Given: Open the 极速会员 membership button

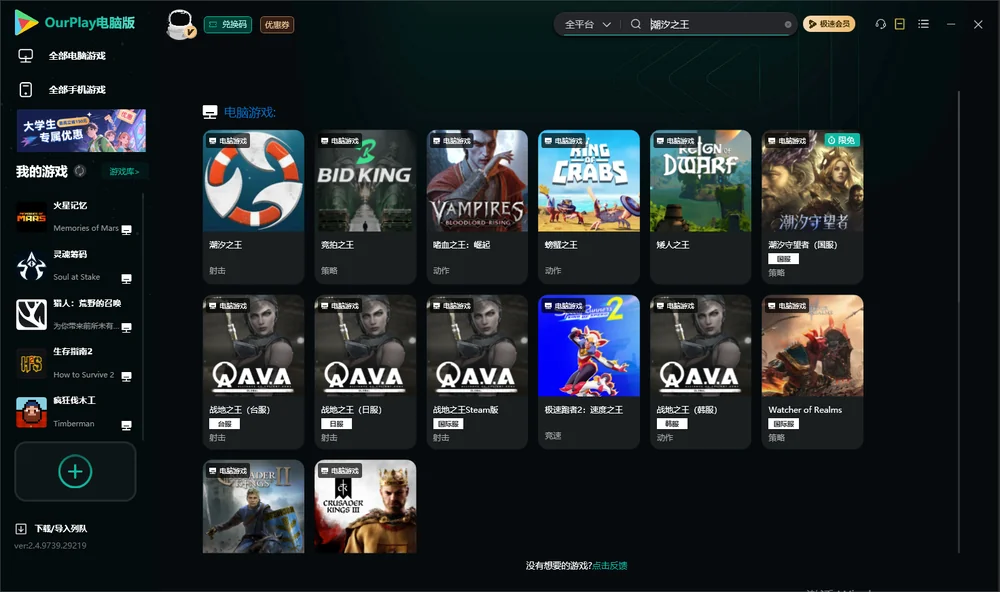Looking at the screenshot, I should (x=829, y=24).
